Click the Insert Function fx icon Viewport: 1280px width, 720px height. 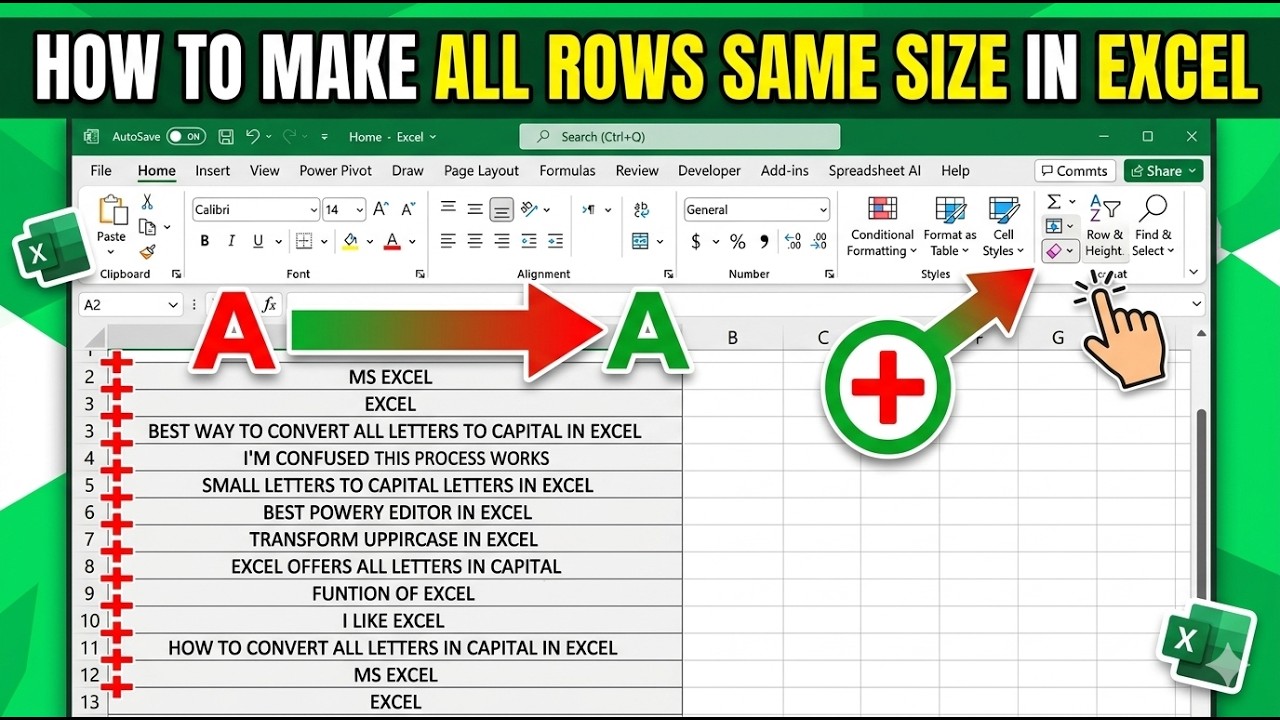[x=269, y=305]
